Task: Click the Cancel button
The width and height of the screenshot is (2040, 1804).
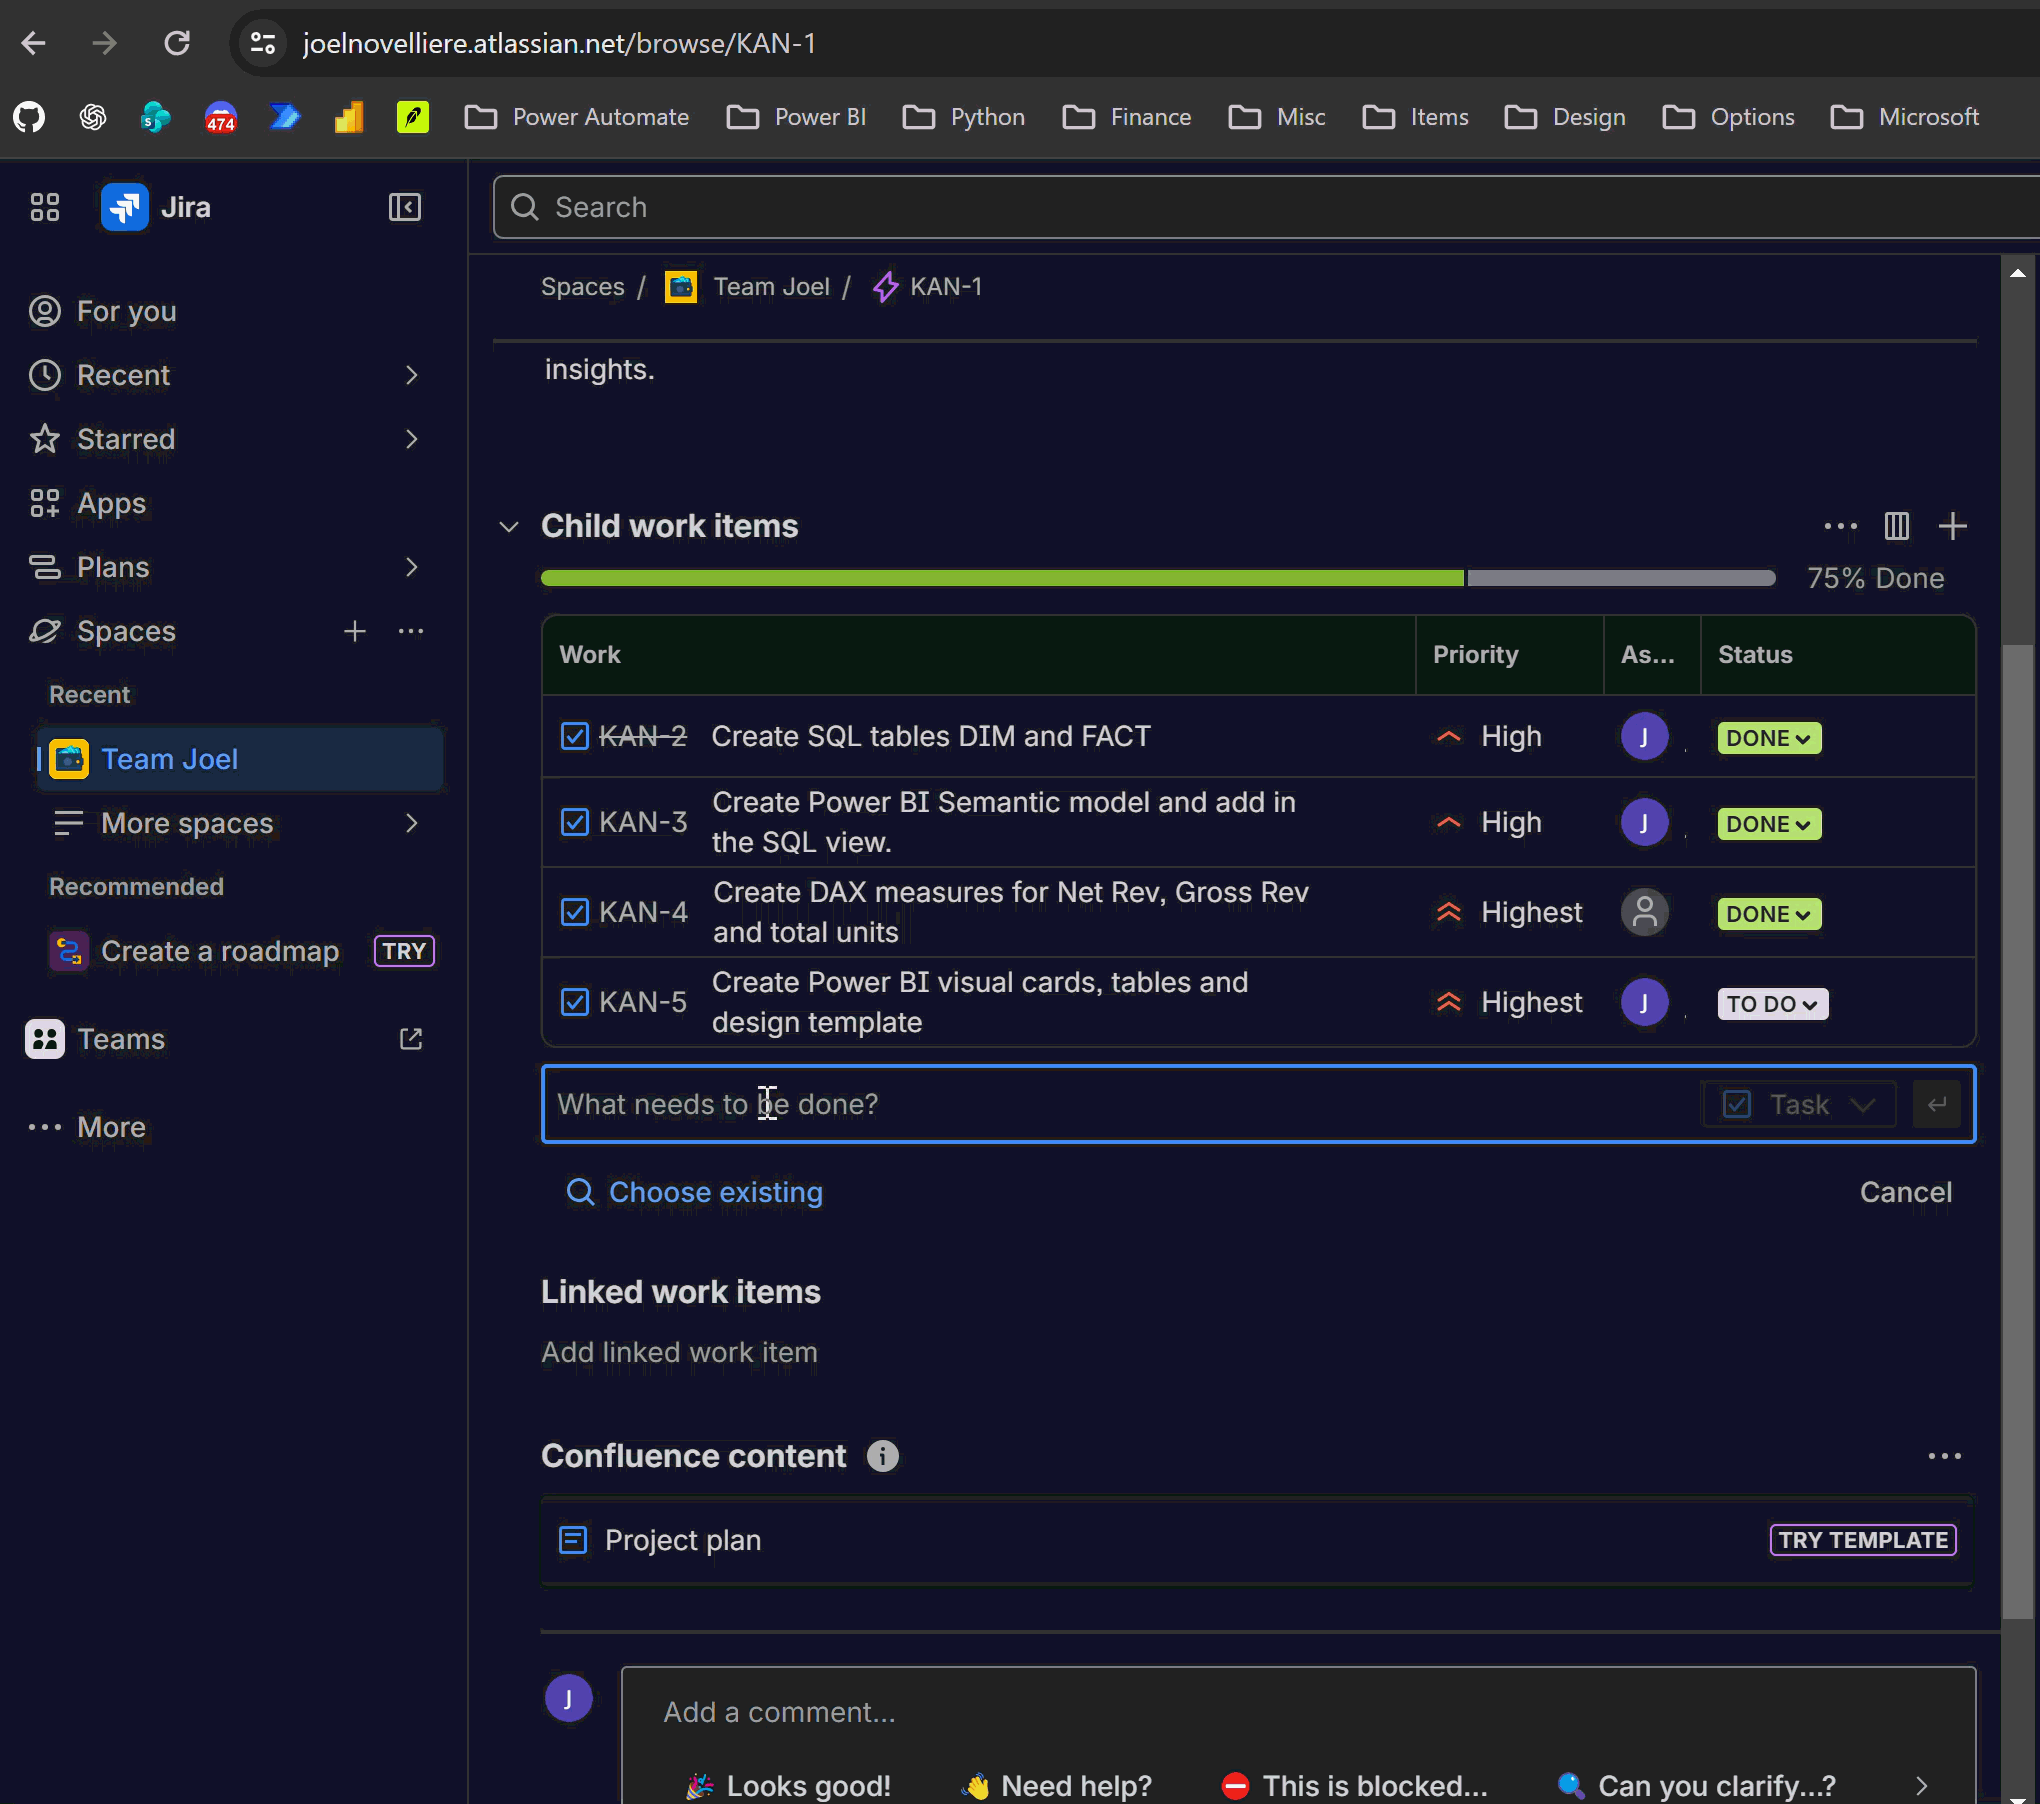Action: [1905, 1192]
